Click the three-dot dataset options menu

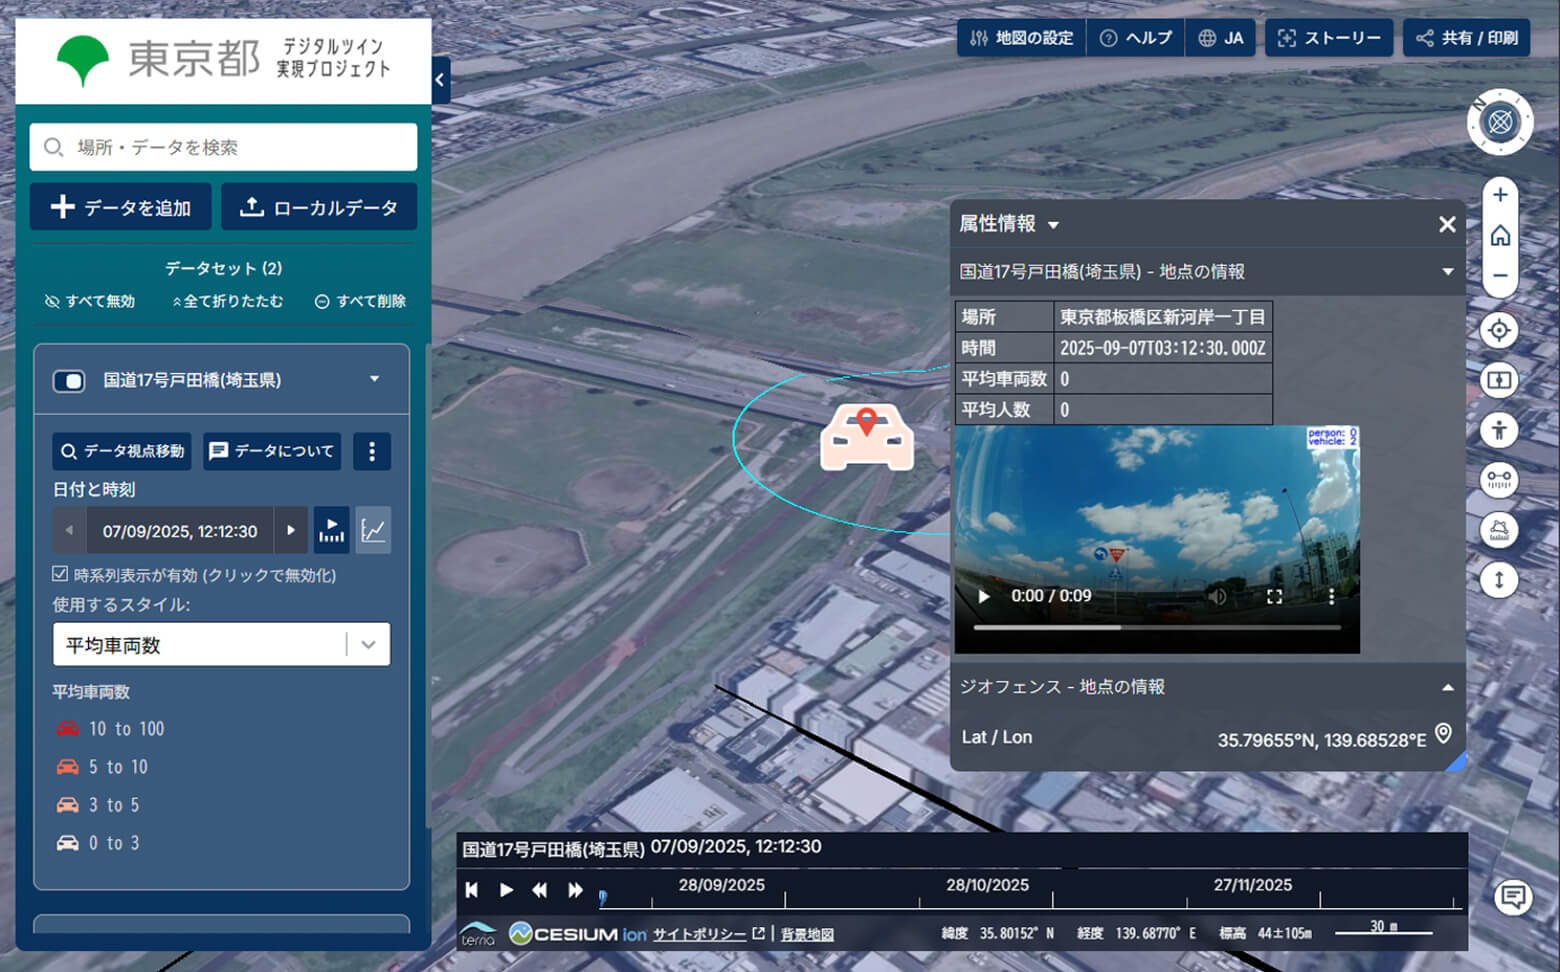(x=372, y=451)
